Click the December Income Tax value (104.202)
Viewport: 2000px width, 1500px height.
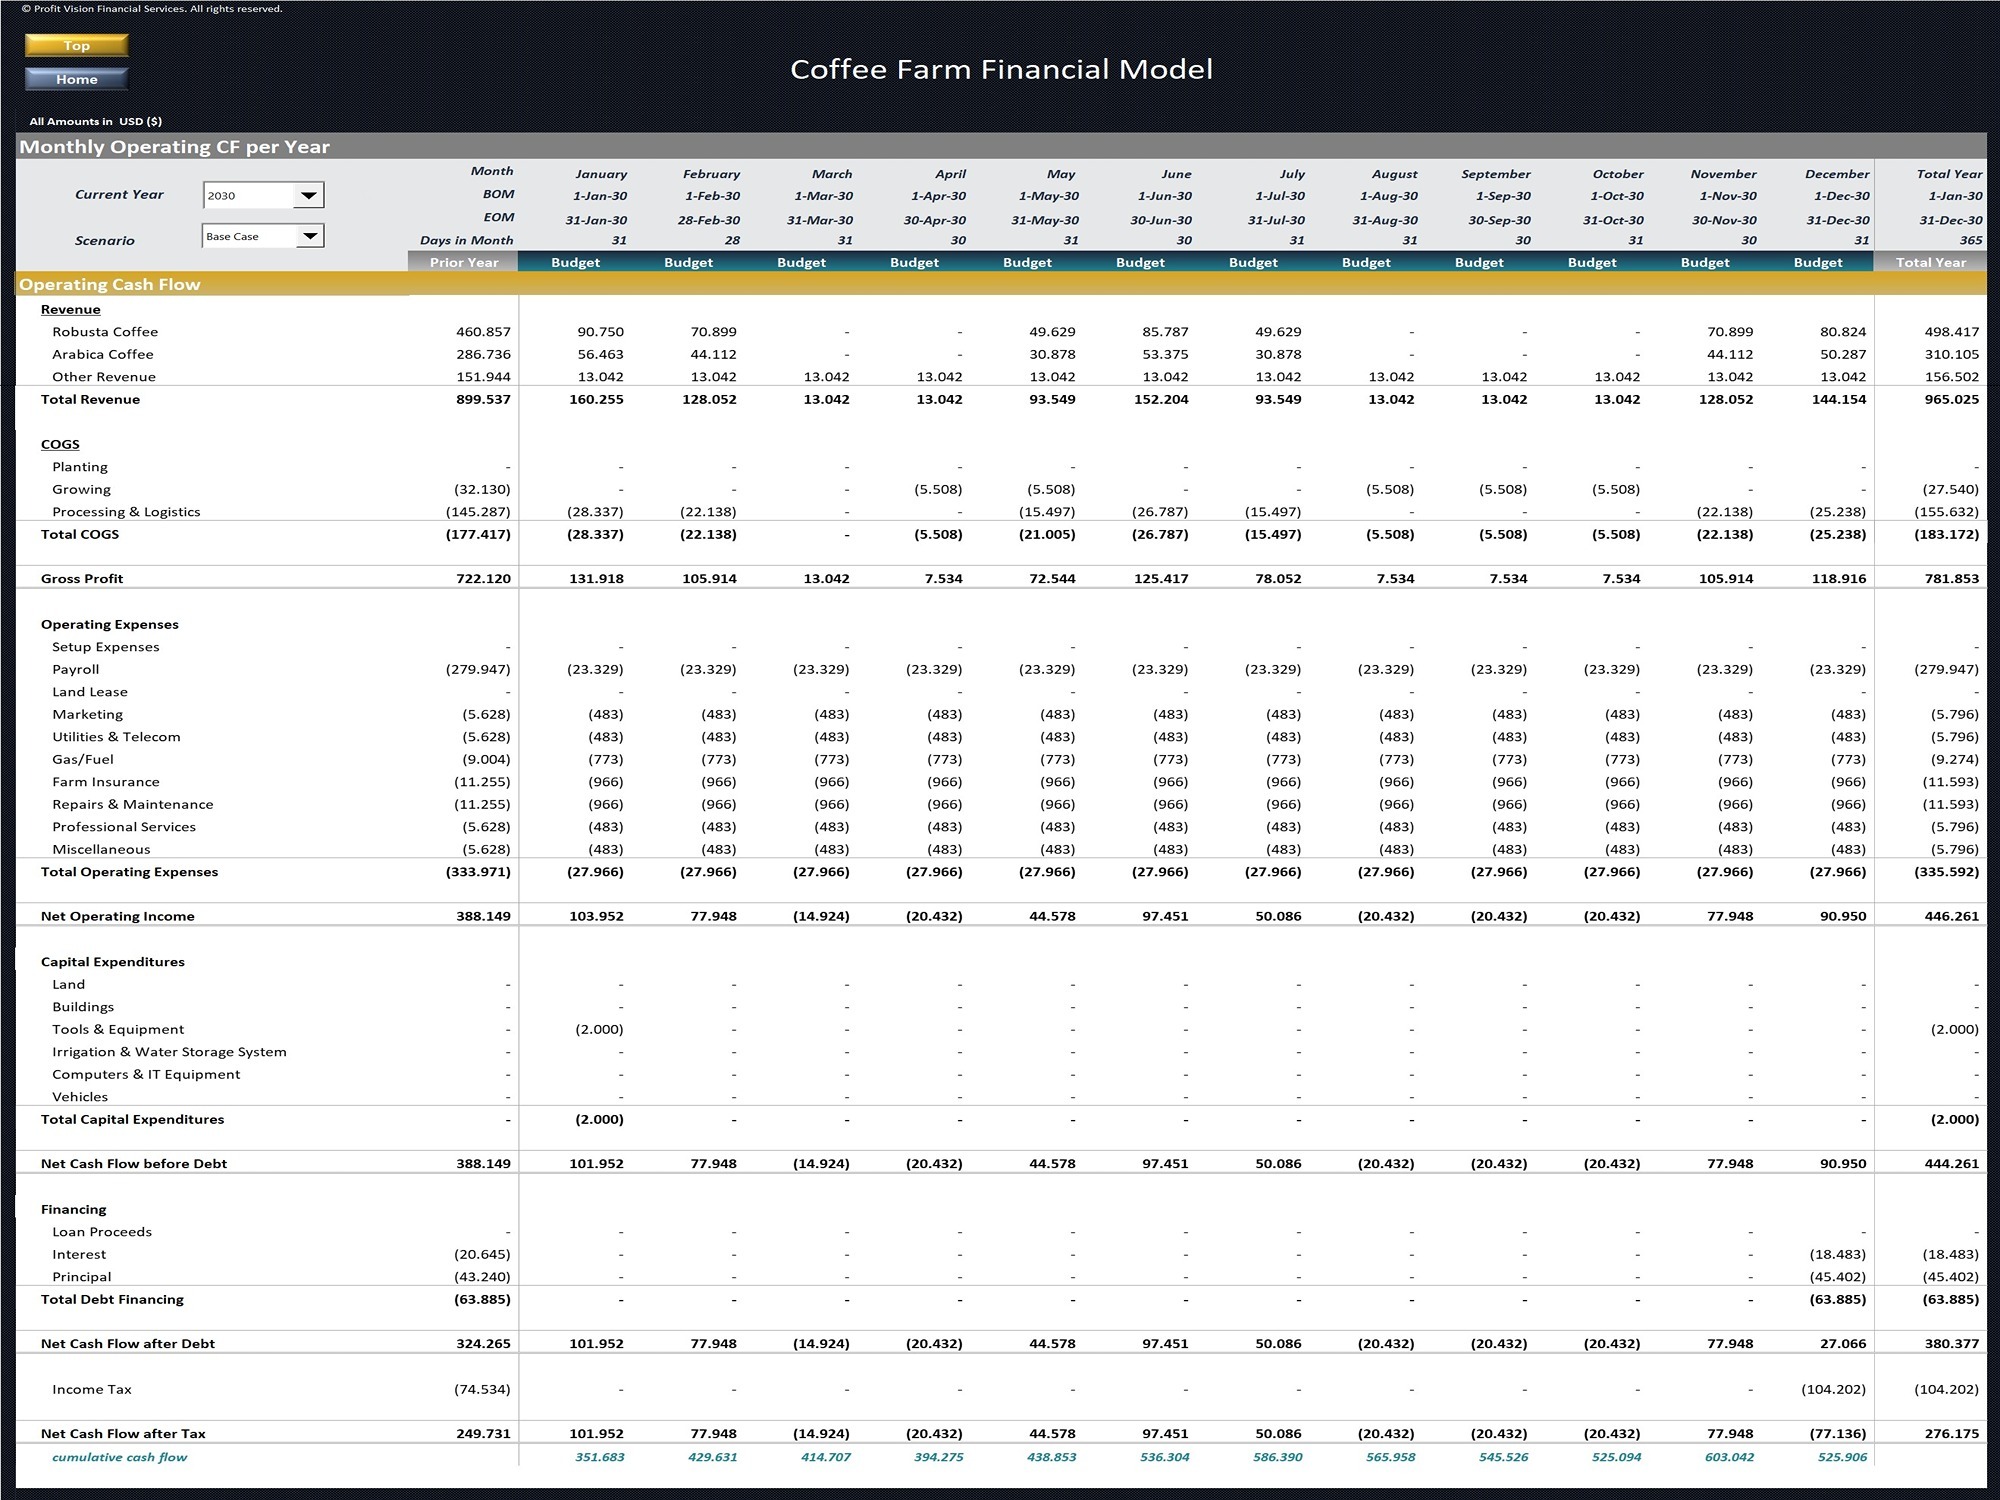click(1833, 1389)
